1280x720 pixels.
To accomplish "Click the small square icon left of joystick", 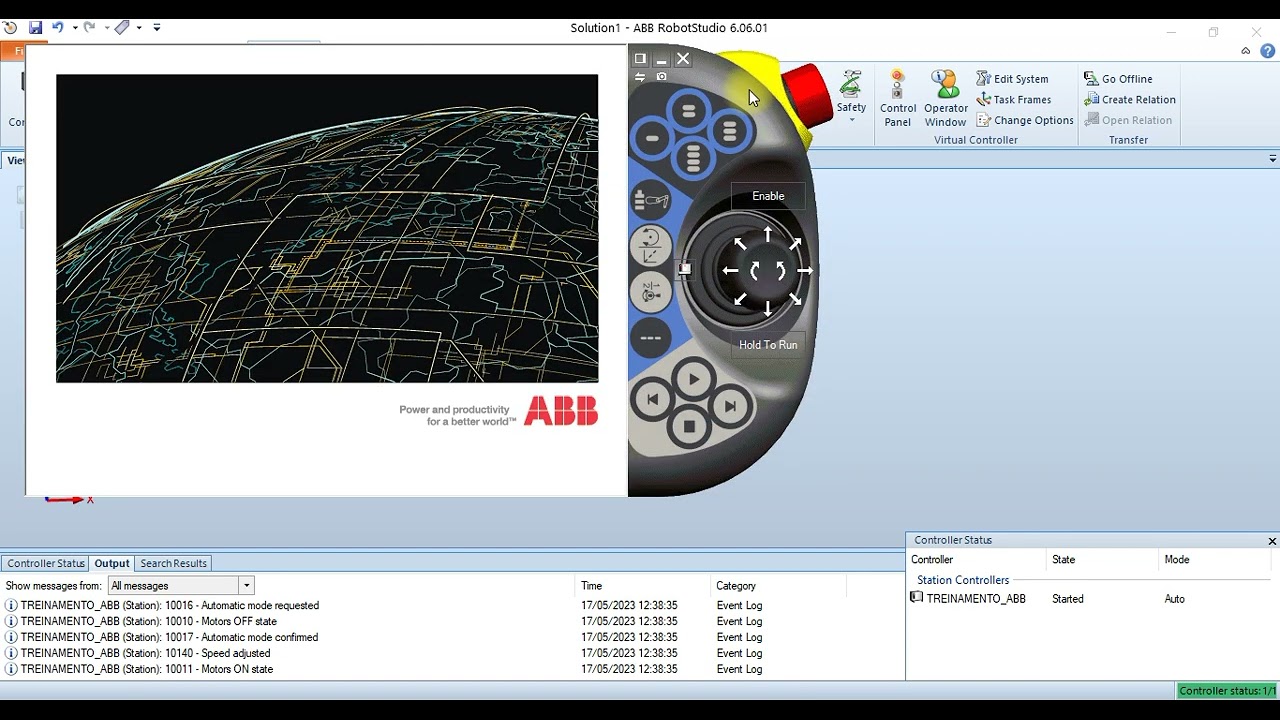I will 685,269.
